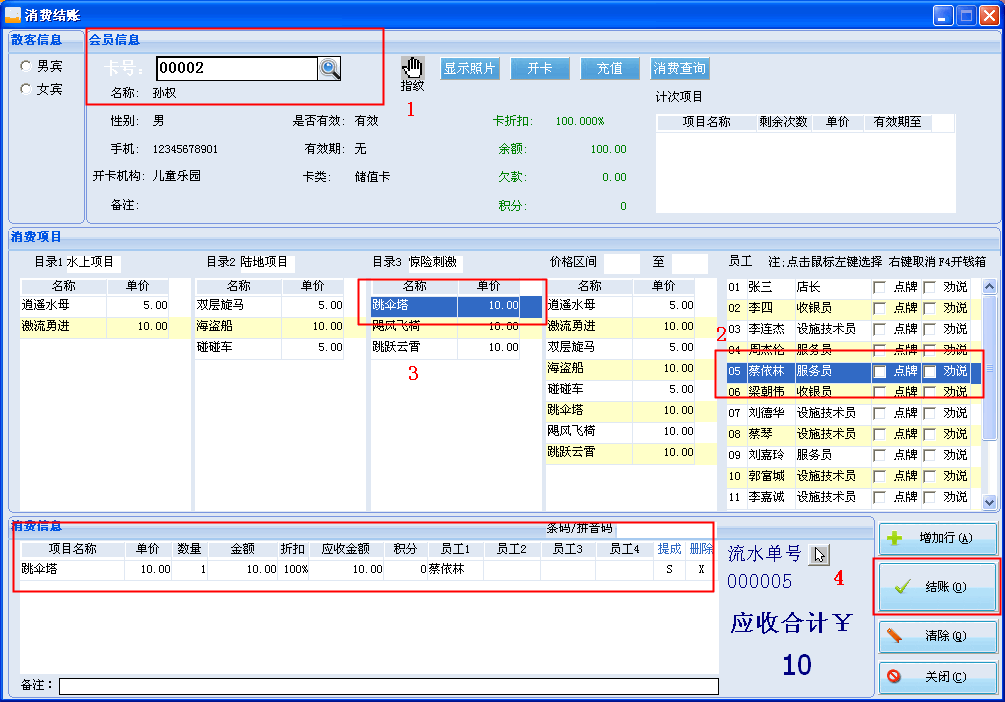1005x702 pixels.
Task: Select the 女宾 radio button
Action: [26, 88]
